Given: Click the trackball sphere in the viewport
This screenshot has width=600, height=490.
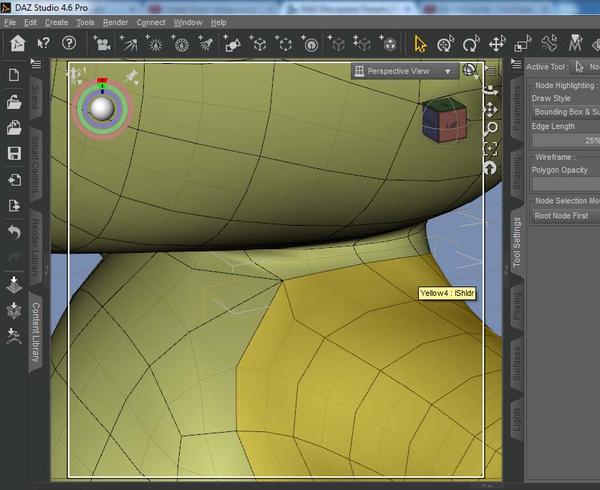Looking at the screenshot, I should click(102, 108).
